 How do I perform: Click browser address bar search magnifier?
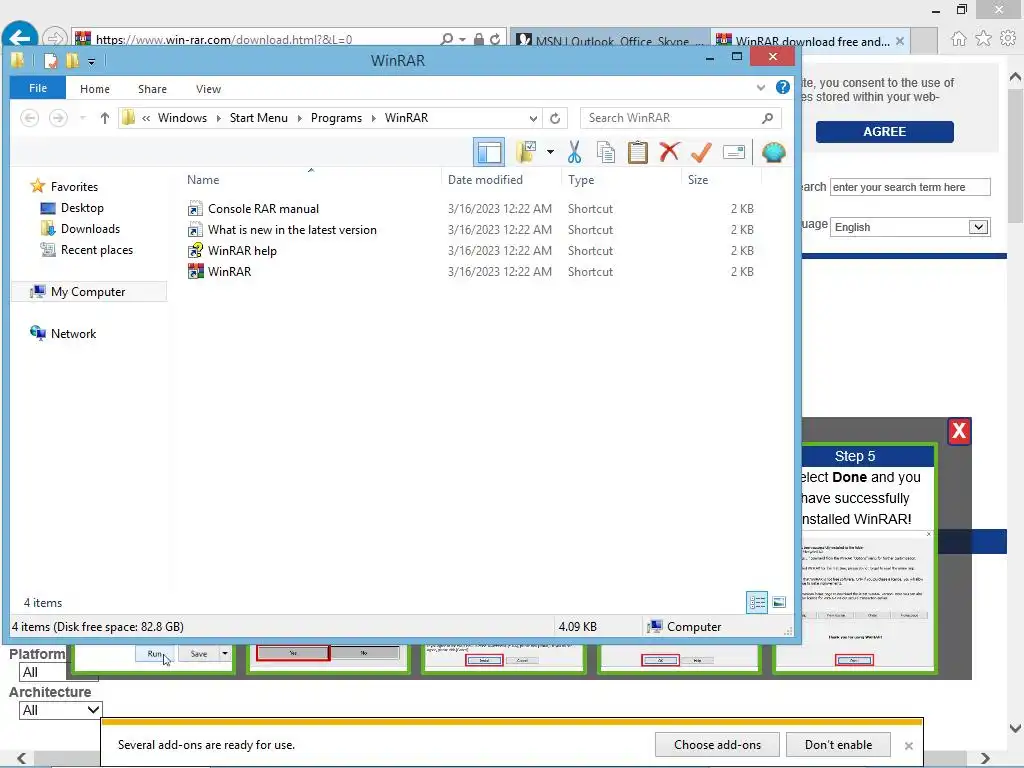point(447,40)
